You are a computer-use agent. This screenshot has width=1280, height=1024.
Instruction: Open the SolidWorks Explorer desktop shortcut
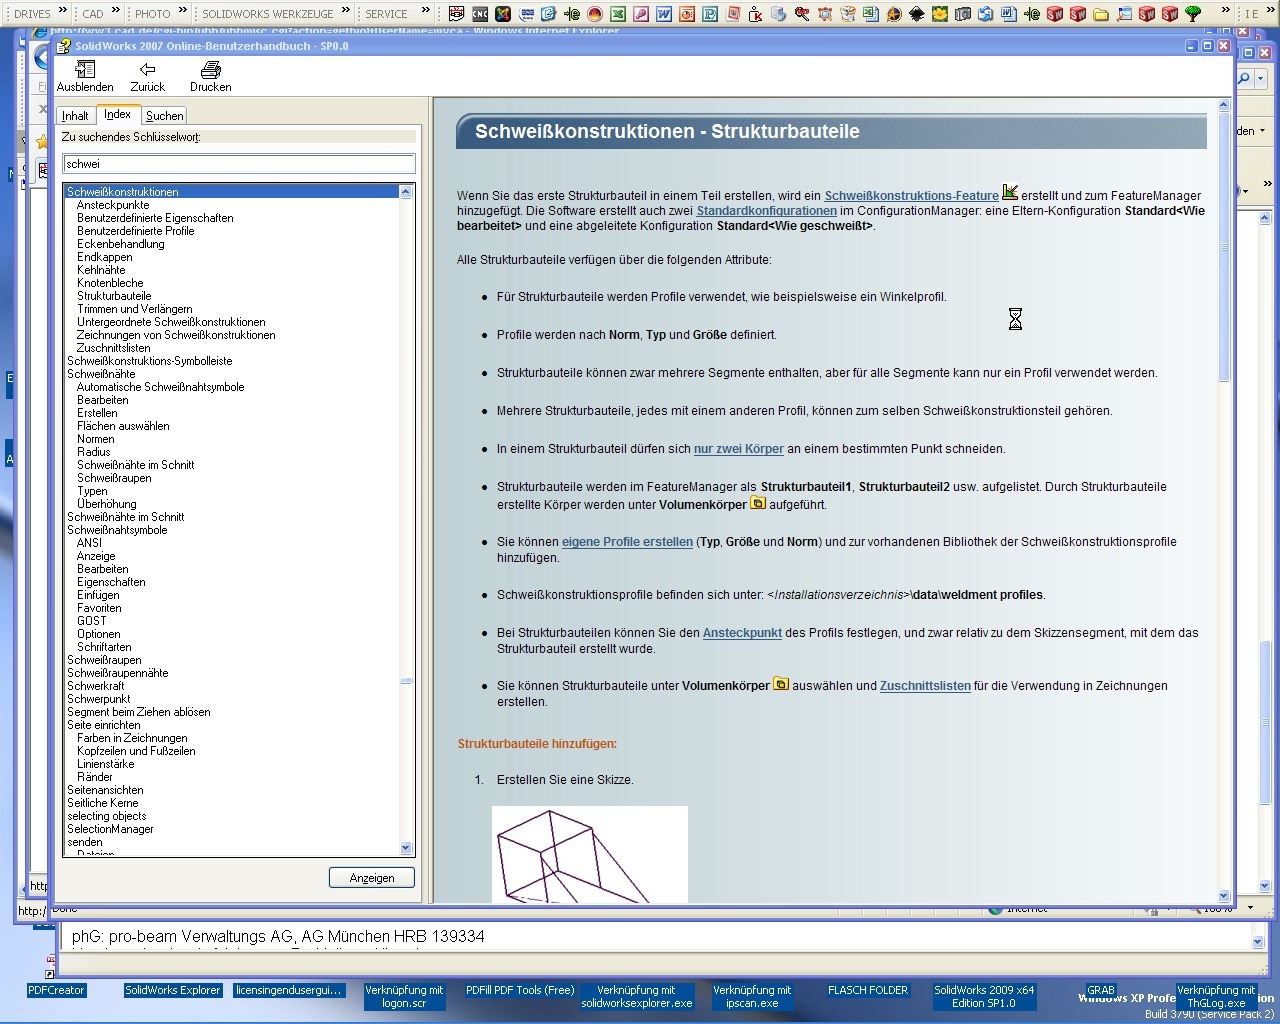point(172,990)
